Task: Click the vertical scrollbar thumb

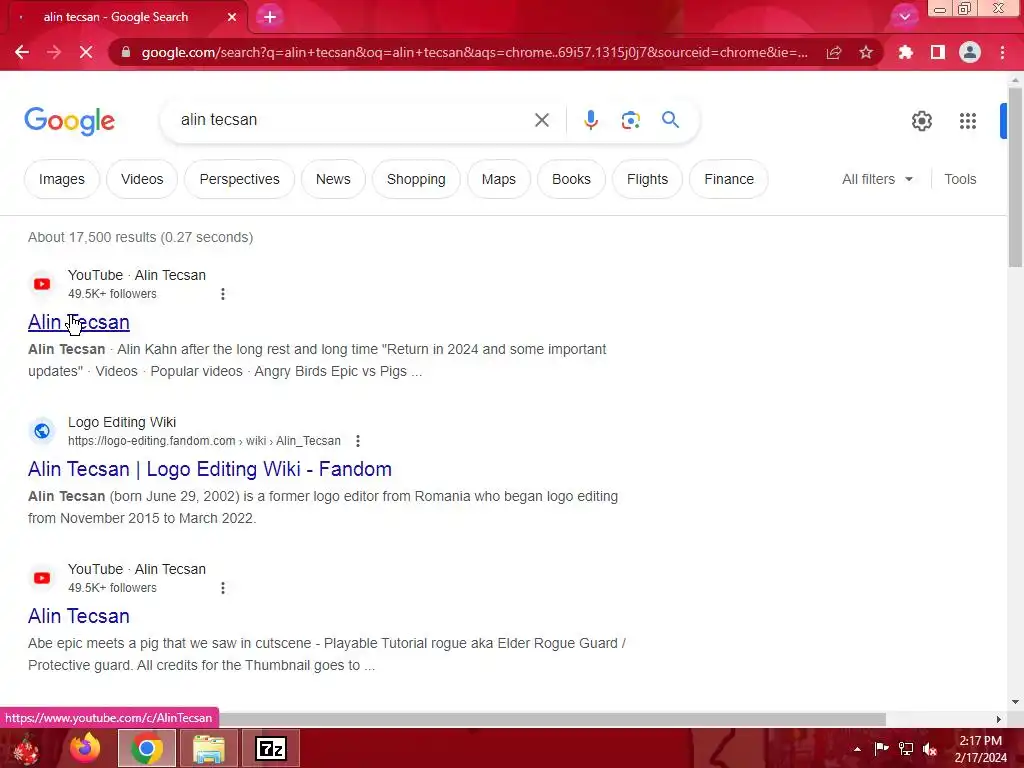Action: pyautogui.click(x=1015, y=176)
